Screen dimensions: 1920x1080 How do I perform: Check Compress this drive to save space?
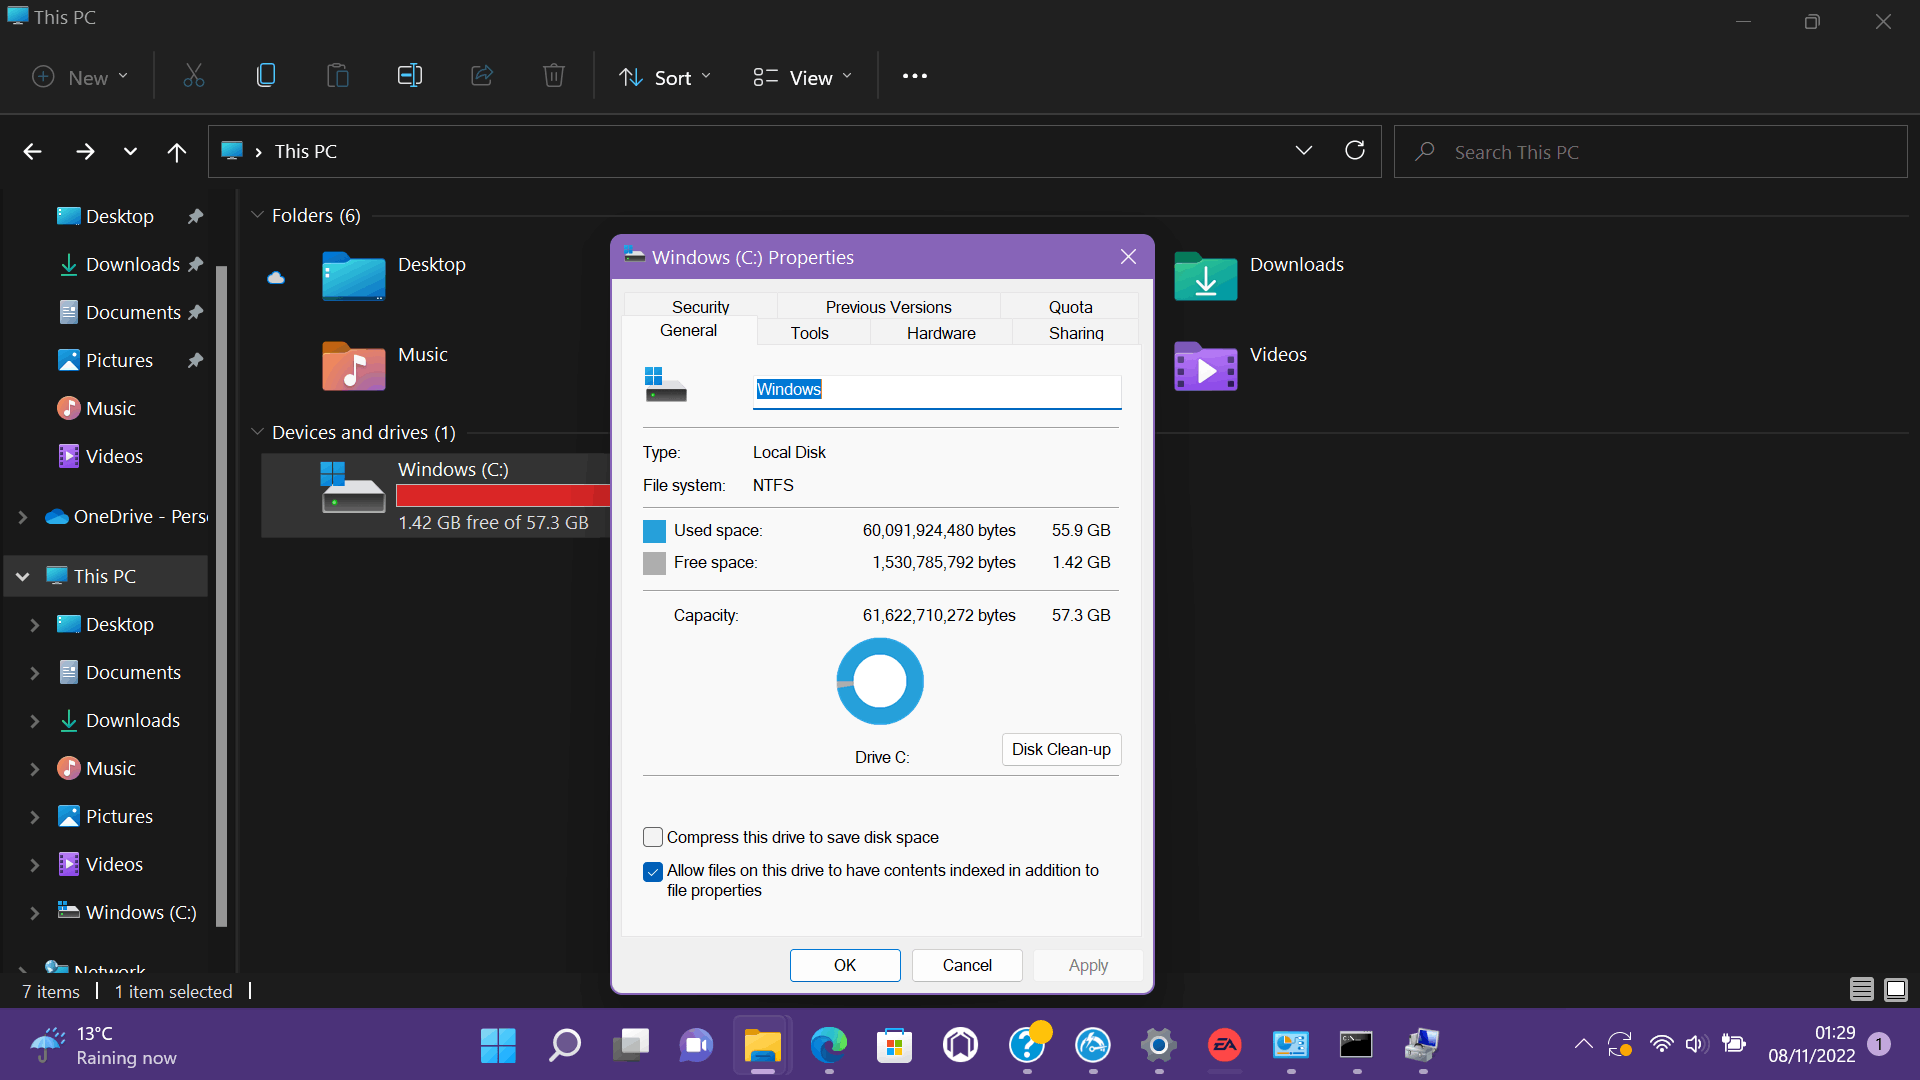pyautogui.click(x=653, y=837)
